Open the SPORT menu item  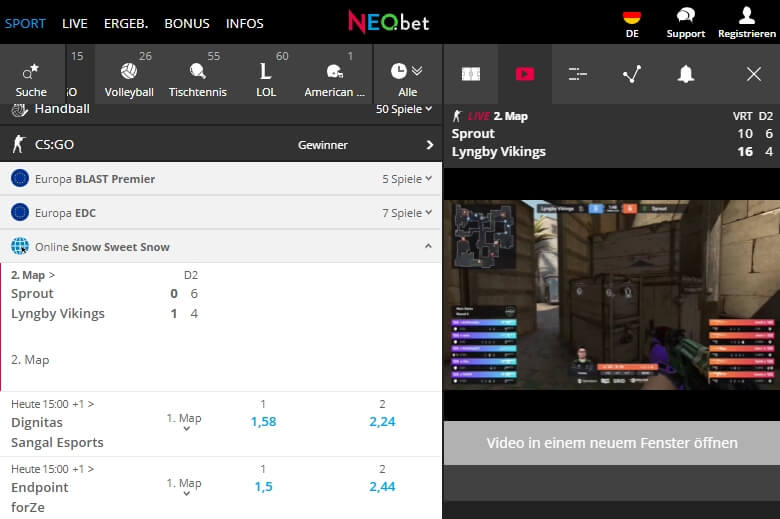[x=25, y=23]
